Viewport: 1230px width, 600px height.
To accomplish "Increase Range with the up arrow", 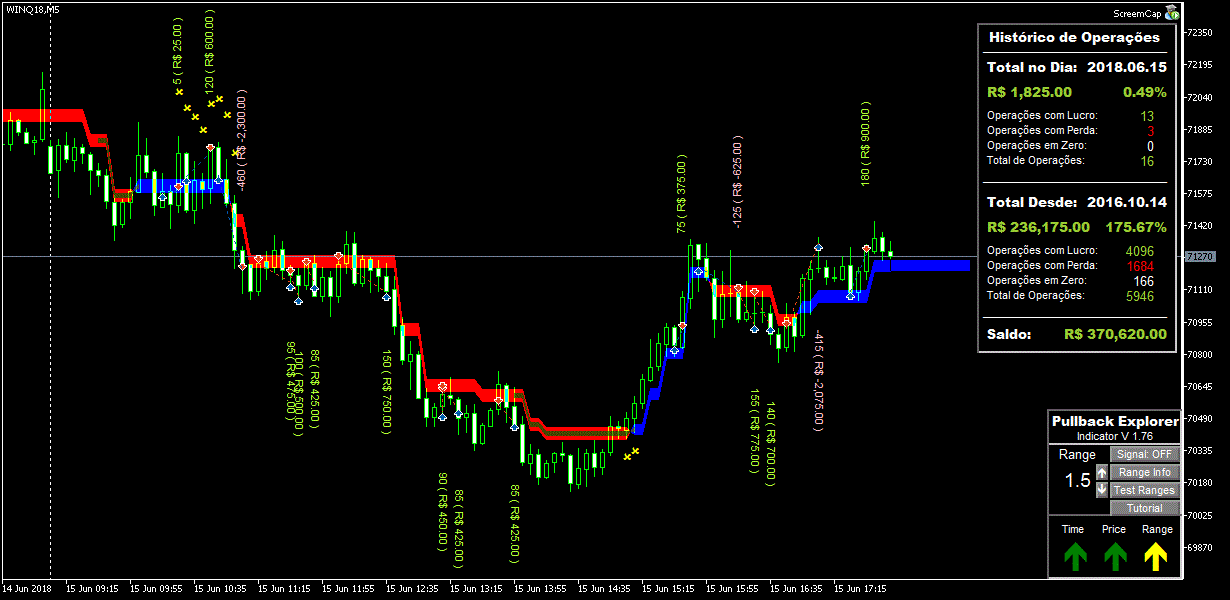I will (x=1102, y=473).
